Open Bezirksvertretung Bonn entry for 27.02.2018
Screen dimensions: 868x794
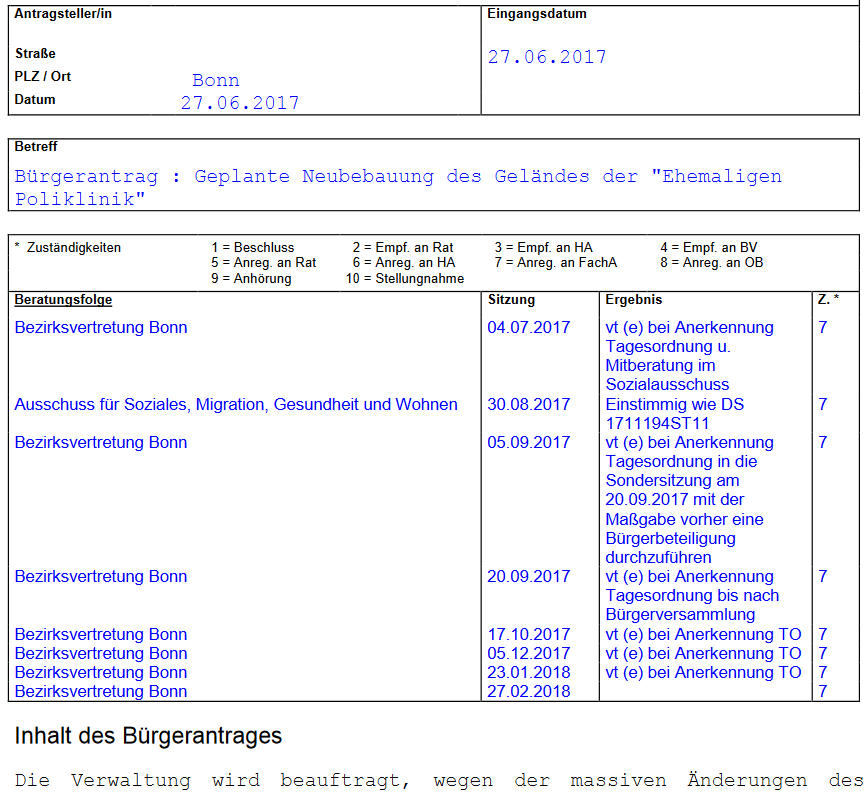coord(101,691)
